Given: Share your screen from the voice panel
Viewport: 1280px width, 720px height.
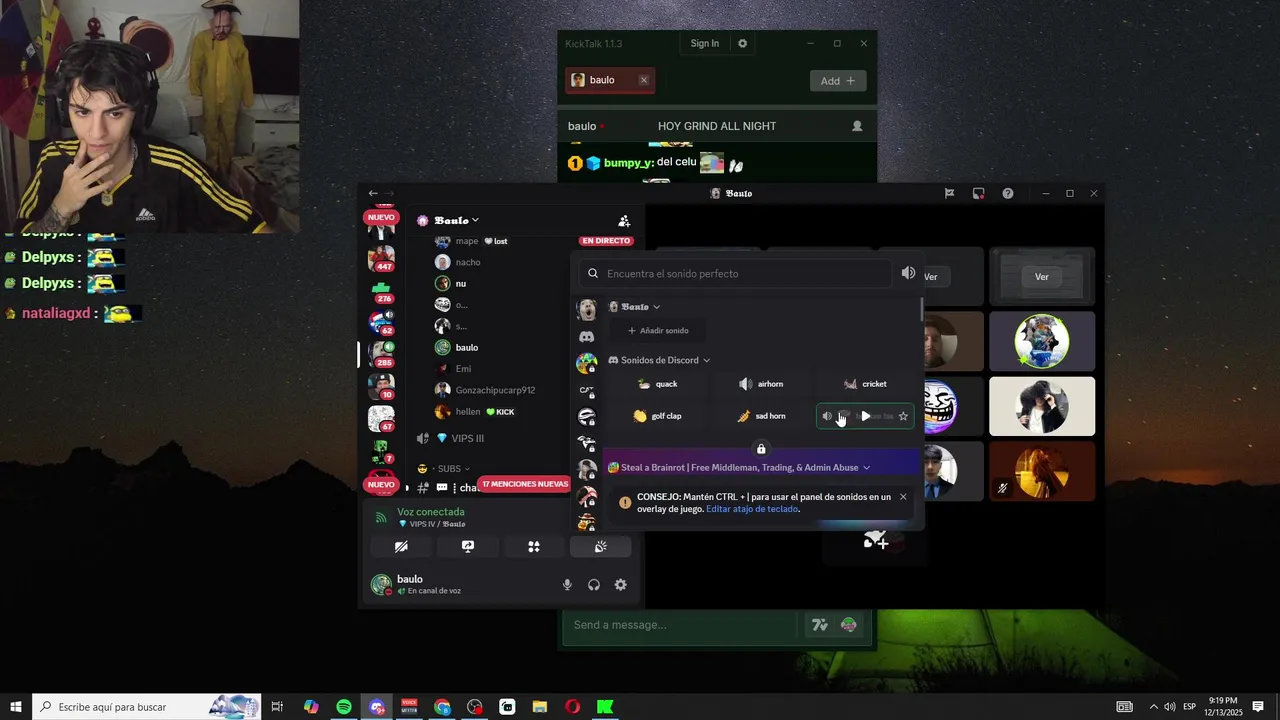Looking at the screenshot, I should [x=467, y=546].
